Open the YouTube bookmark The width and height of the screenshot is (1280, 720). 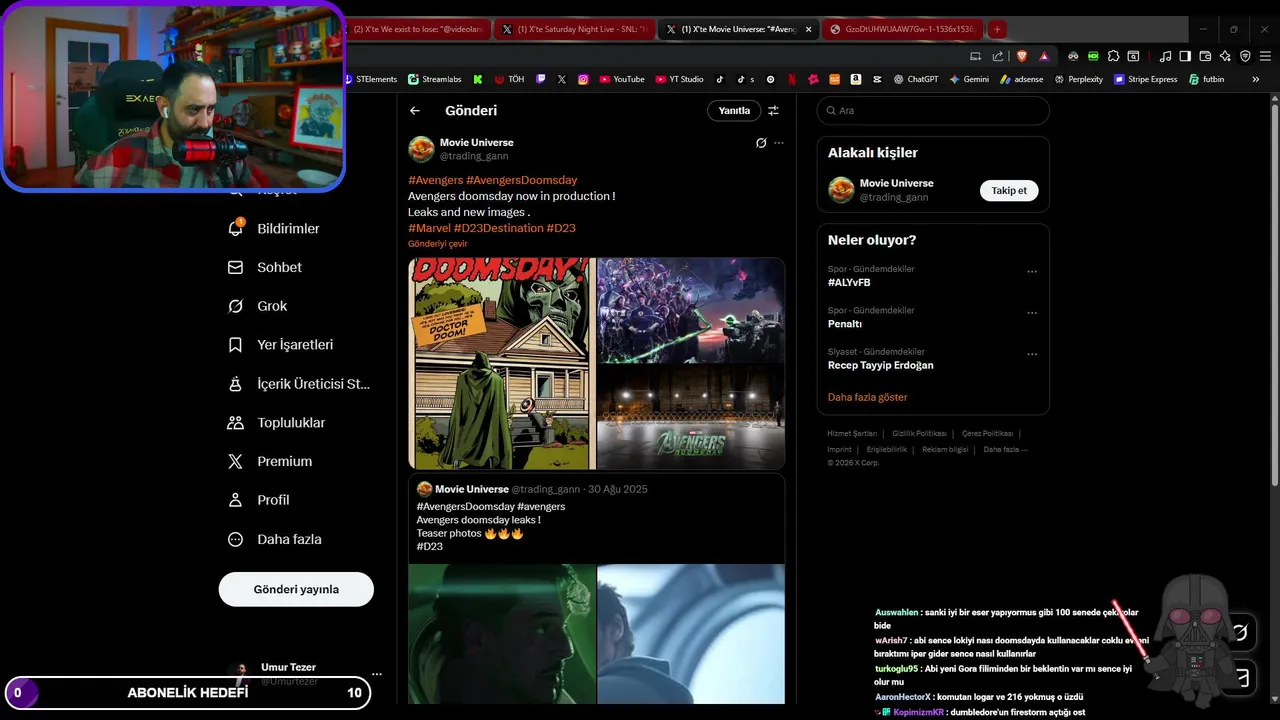pos(622,79)
